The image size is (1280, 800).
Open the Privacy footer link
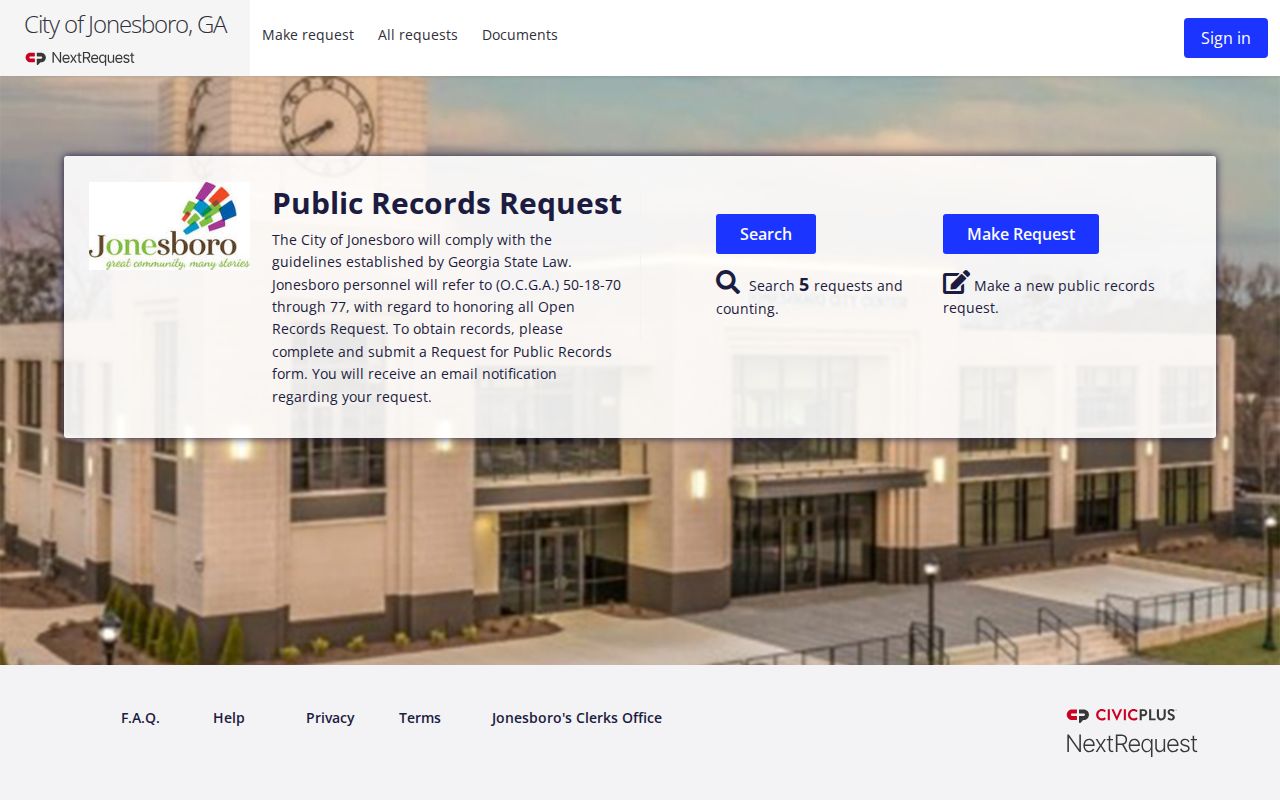(x=330, y=718)
